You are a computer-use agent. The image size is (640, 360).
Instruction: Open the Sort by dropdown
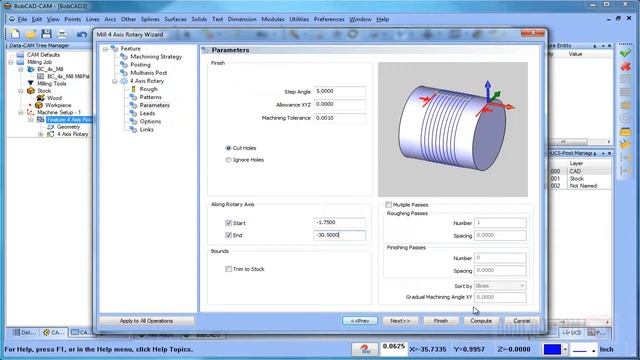click(500, 286)
